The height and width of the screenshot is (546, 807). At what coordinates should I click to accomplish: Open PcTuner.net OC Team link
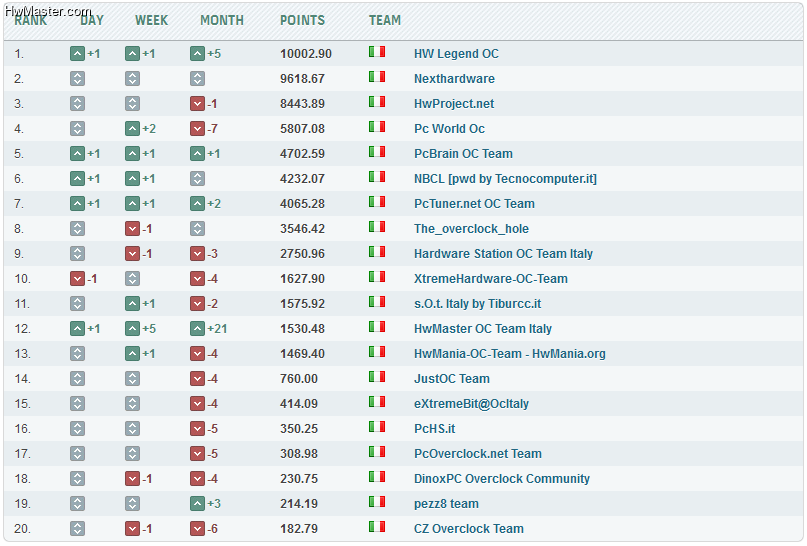[x=474, y=204]
